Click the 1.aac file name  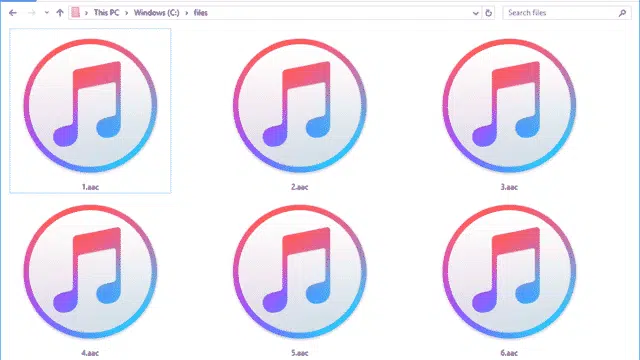click(x=90, y=187)
